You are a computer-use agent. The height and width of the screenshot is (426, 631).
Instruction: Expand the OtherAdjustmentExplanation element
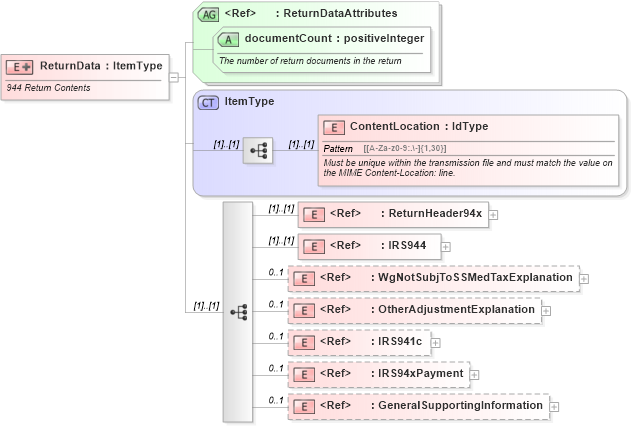pos(546,311)
